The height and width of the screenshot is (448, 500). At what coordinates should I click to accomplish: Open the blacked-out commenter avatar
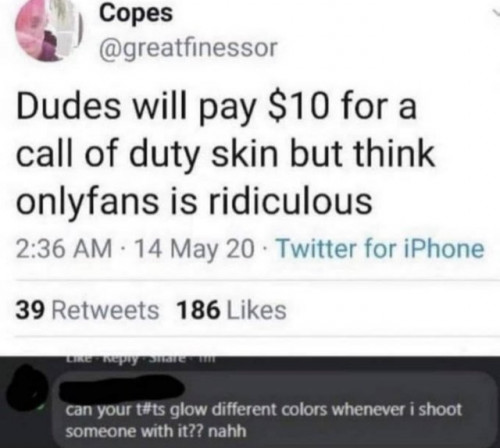point(27,390)
